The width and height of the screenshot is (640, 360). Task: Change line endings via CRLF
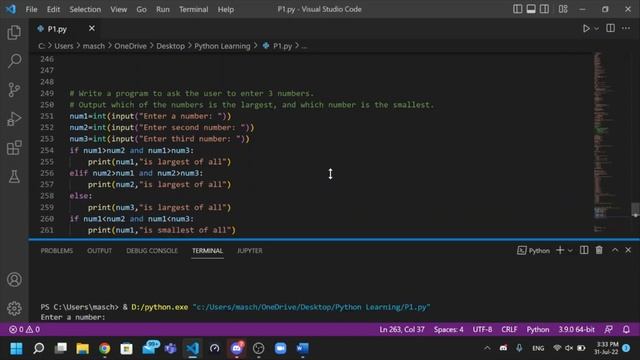(509, 329)
